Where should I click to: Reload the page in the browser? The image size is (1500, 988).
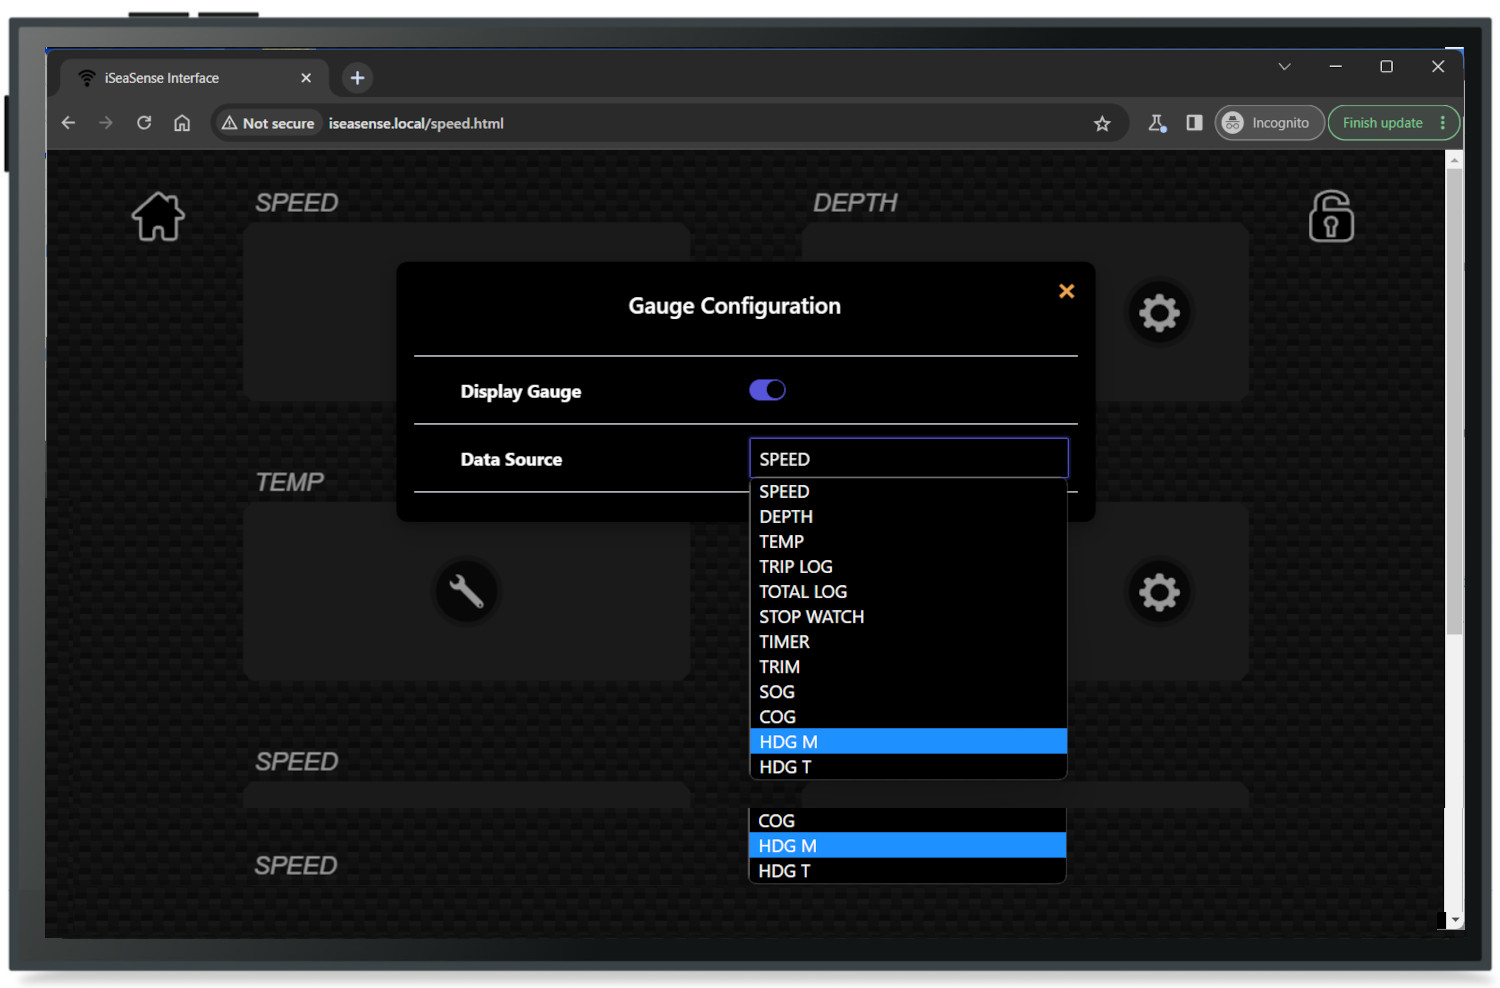[x=144, y=123]
